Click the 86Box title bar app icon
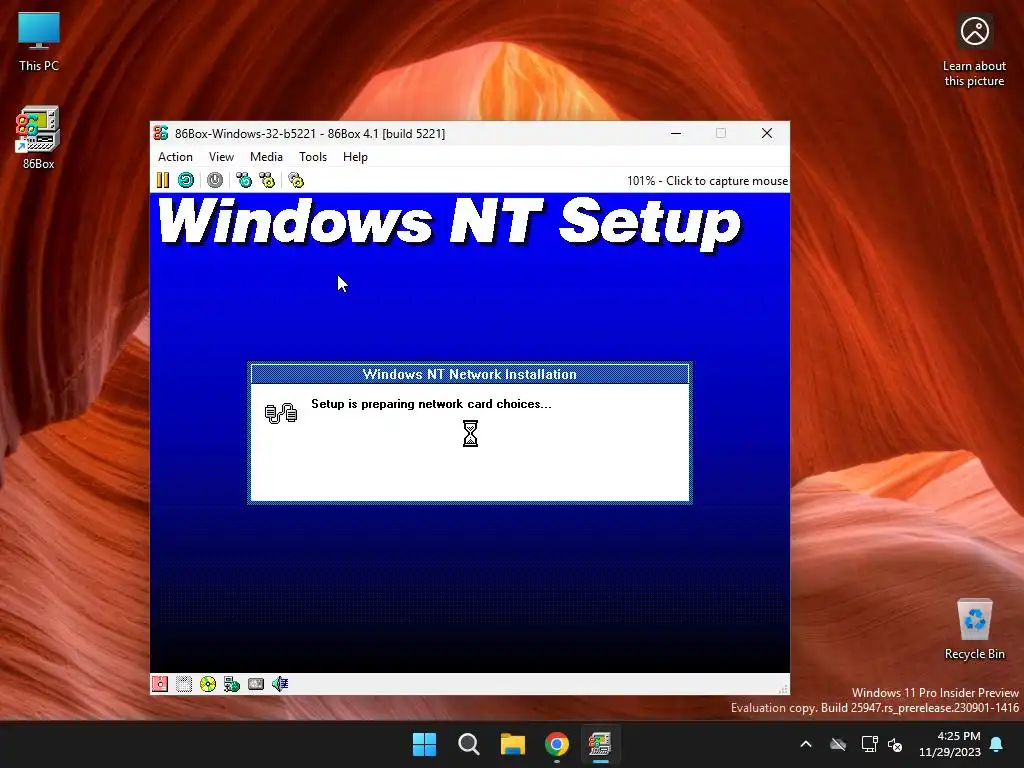1024x768 pixels. [161, 133]
